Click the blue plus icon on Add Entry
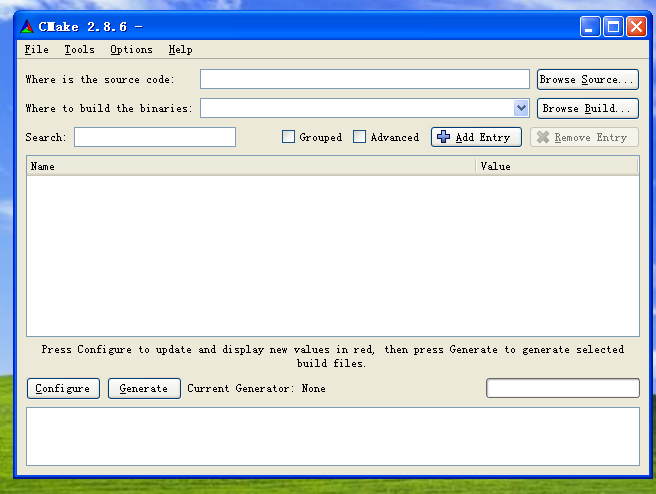The height and width of the screenshot is (494, 656). click(x=443, y=136)
